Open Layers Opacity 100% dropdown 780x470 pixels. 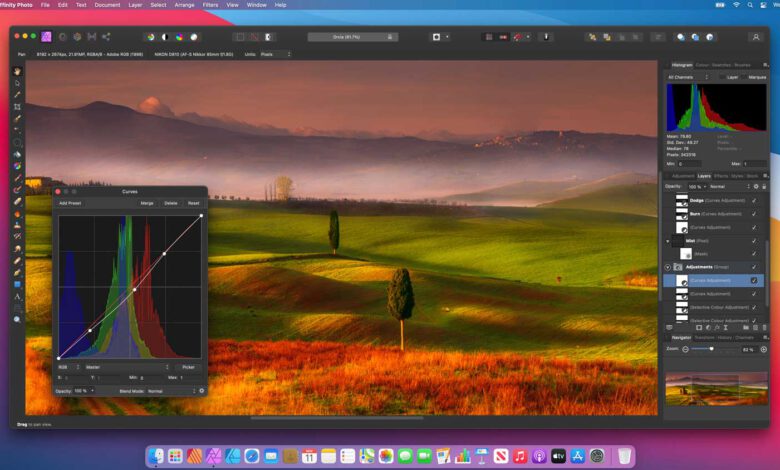[697, 187]
